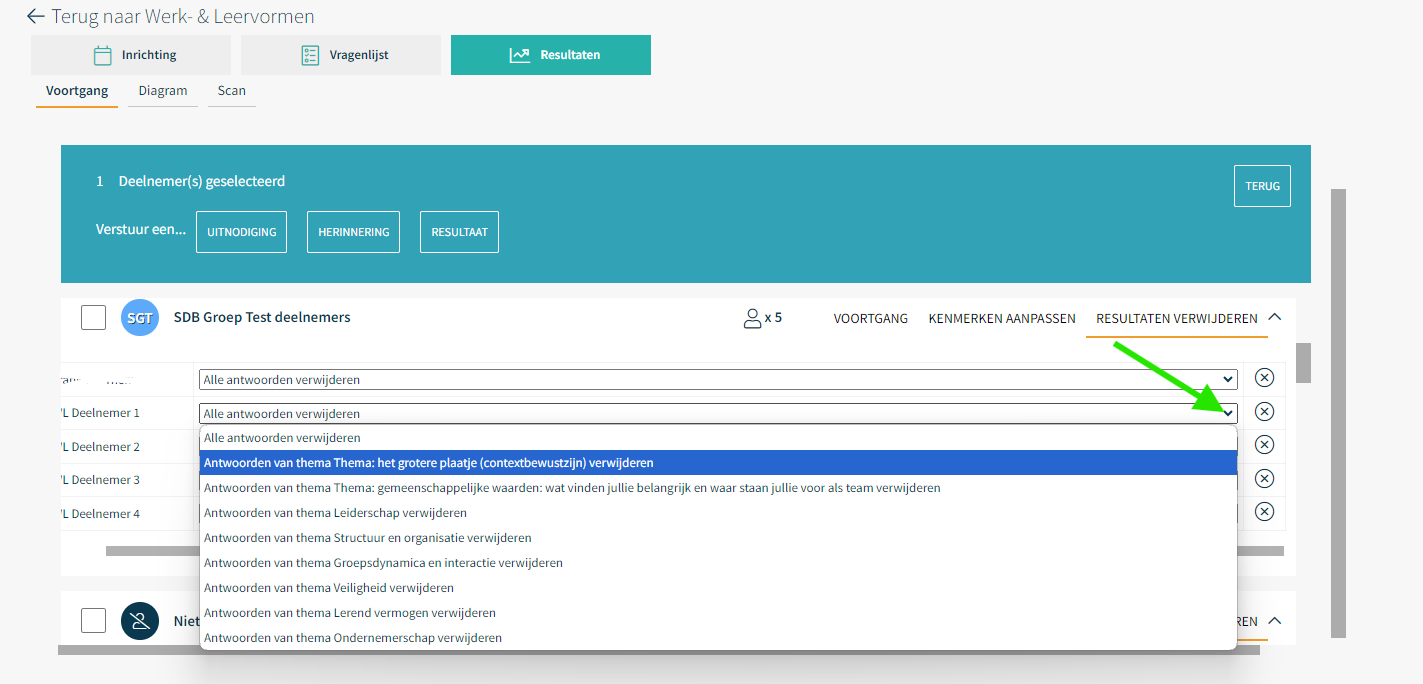Screen dimensions: 1423x684
Task: Click the delete circle-x icon for Deelnemer 1
Action: 1264,412
